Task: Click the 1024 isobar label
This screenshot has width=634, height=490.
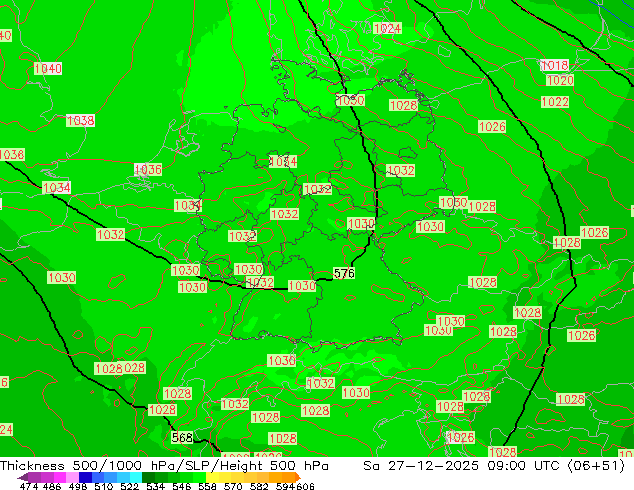Action: click(x=387, y=28)
